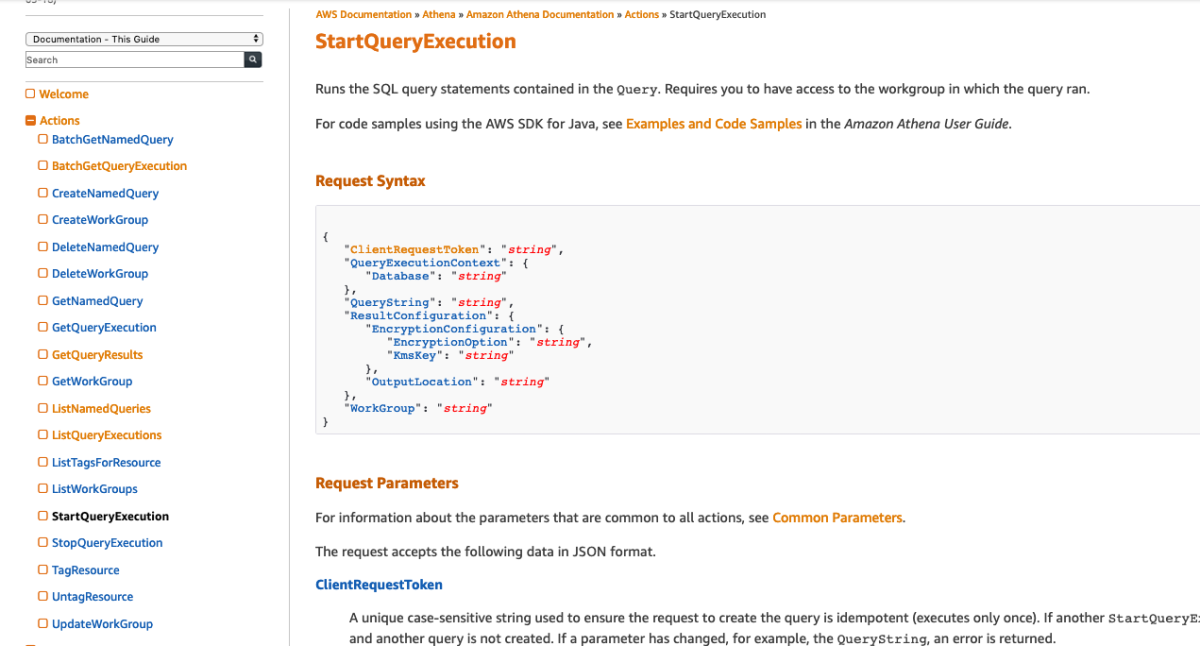Open BatchGetQueryExecution in the sidebar
Viewport: 1200px width, 646px height.
(119, 166)
